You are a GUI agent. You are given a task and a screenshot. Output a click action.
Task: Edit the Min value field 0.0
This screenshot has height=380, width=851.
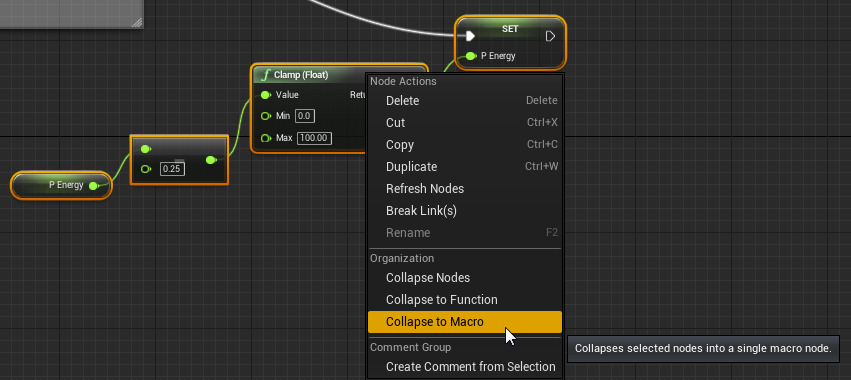[x=305, y=116]
